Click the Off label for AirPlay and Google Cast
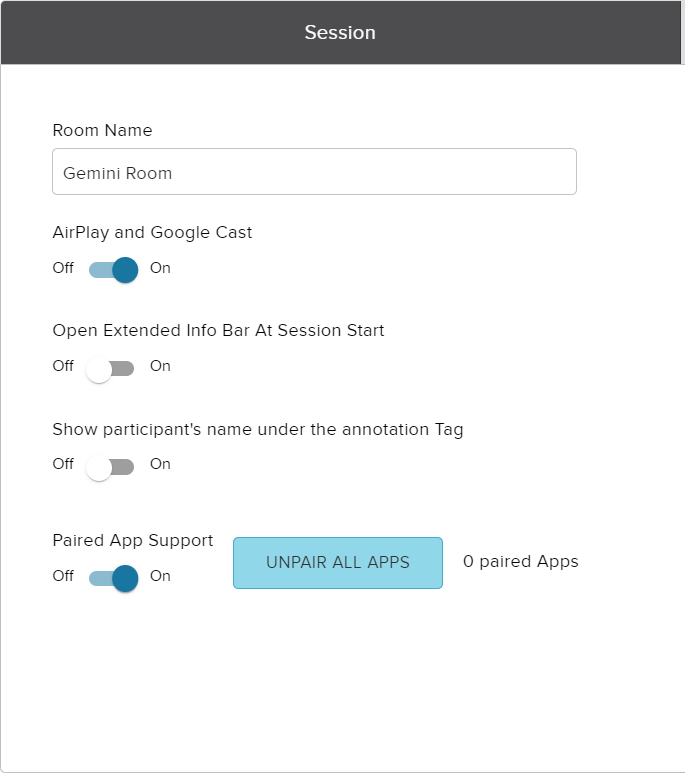 tap(63, 268)
